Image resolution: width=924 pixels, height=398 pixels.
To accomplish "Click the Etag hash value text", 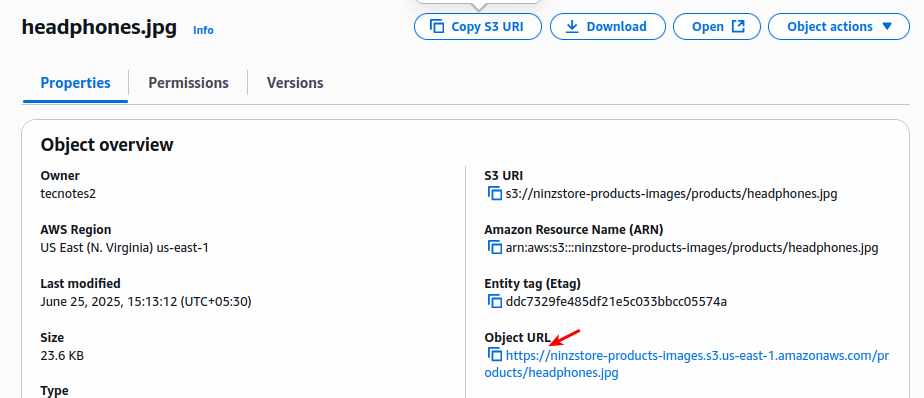I will [616, 302].
